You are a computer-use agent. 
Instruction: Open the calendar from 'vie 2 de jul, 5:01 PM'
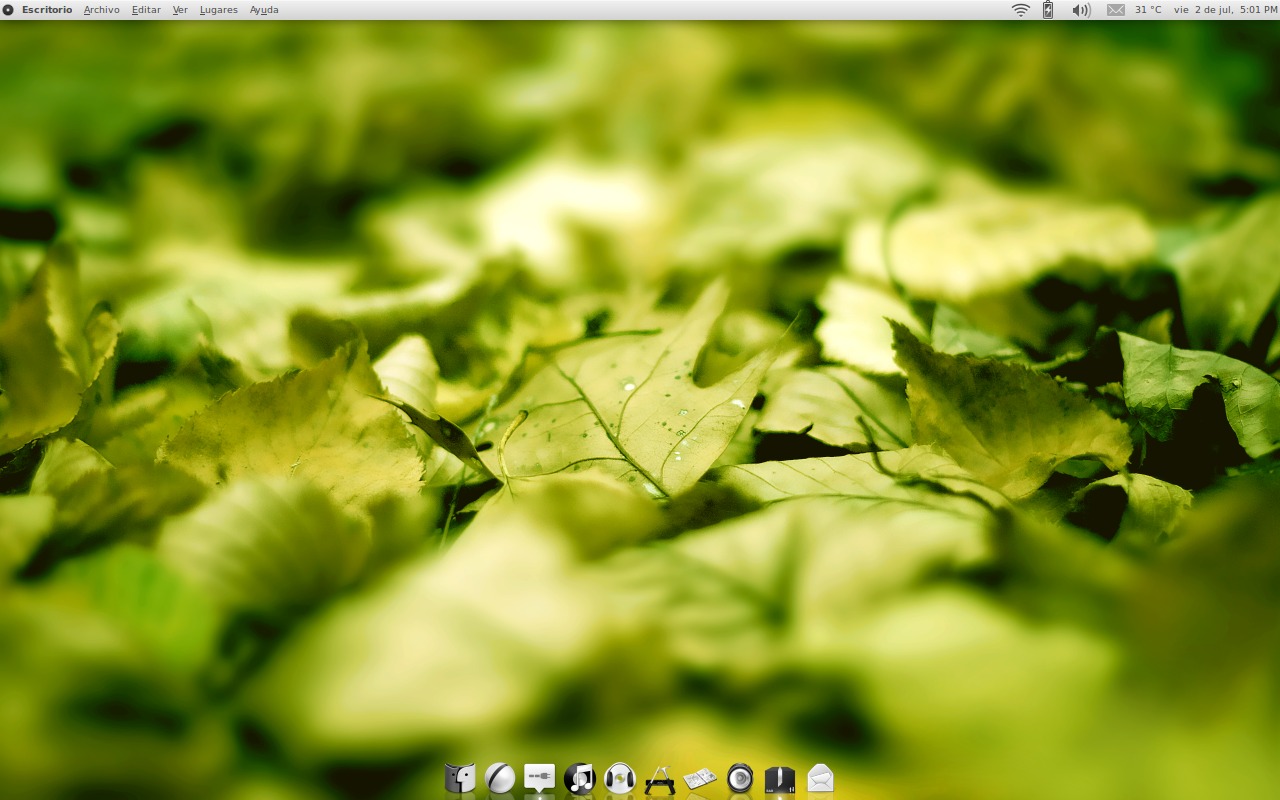pos(1225,10)
